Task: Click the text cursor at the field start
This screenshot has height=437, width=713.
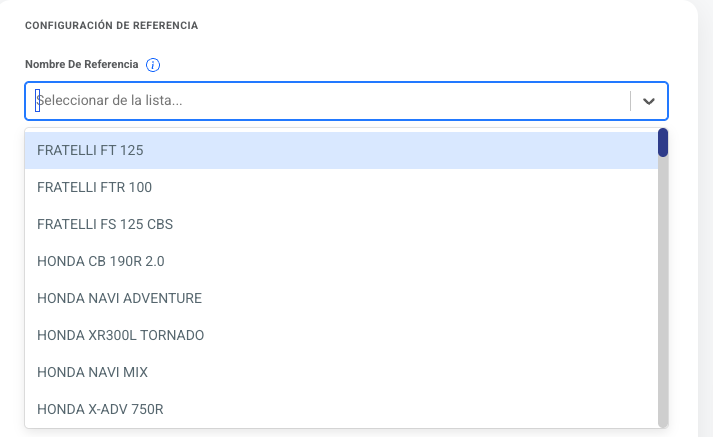Action: (x=38, y=101)
